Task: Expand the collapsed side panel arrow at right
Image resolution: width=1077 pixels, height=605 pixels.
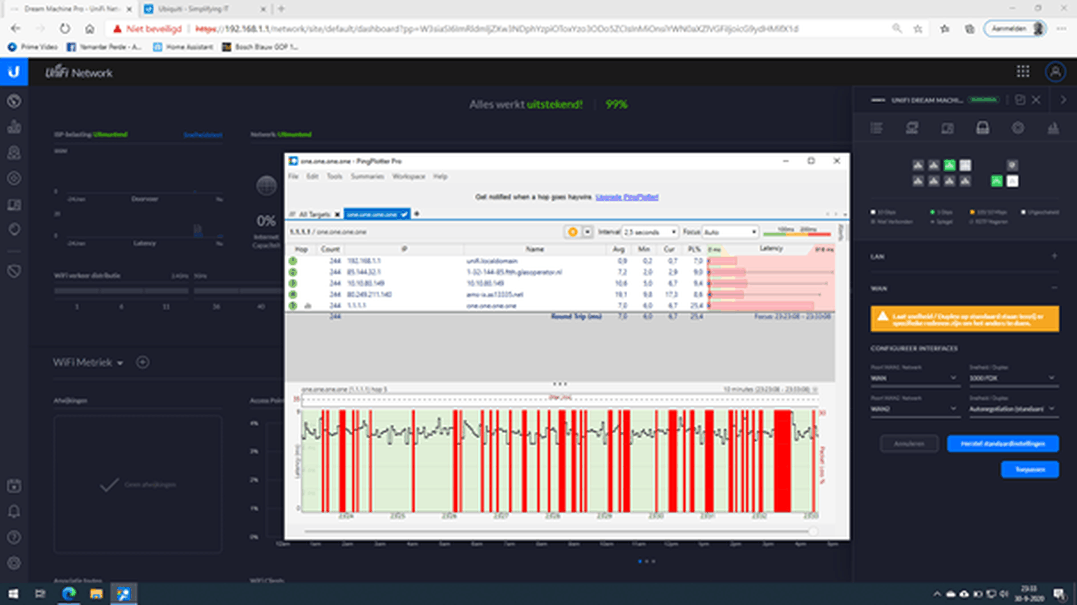Action: (x=1063, y=100)
